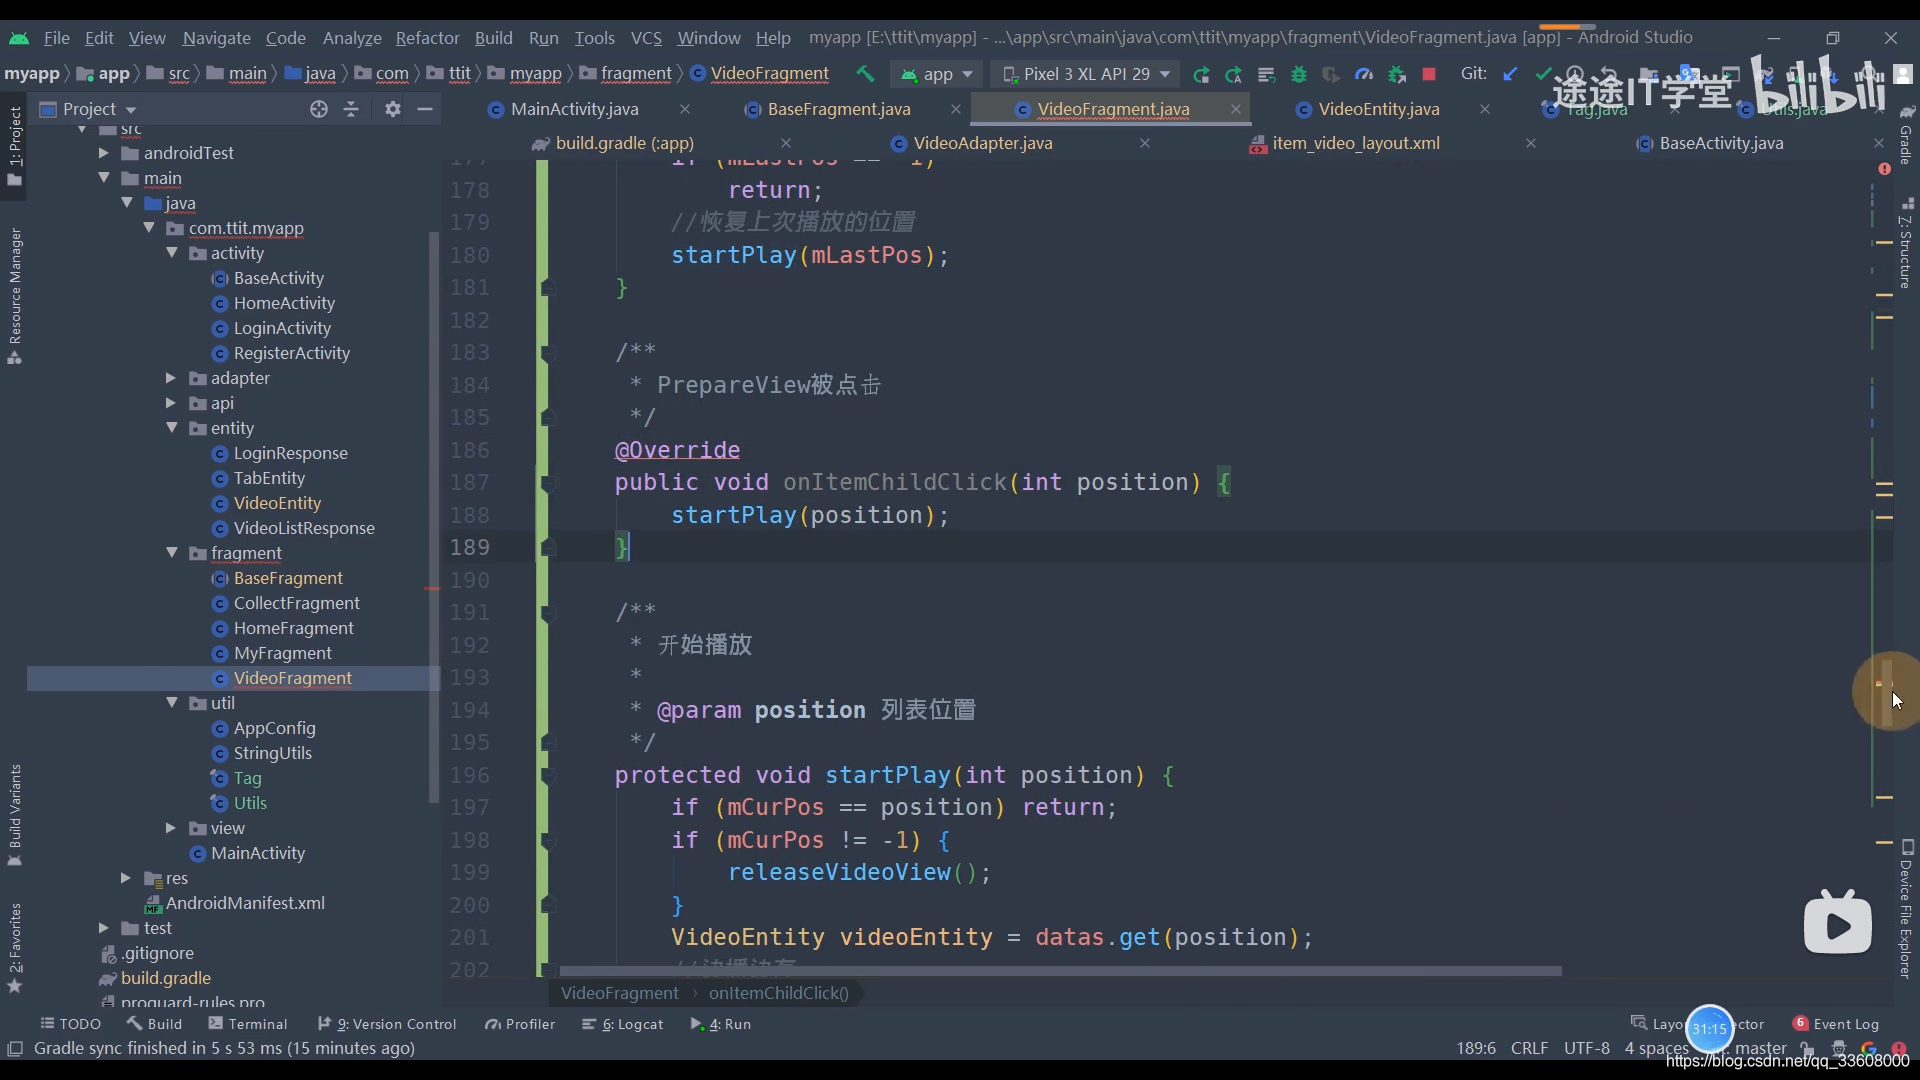Open Device File Explorer panel

coord(1906,910)
